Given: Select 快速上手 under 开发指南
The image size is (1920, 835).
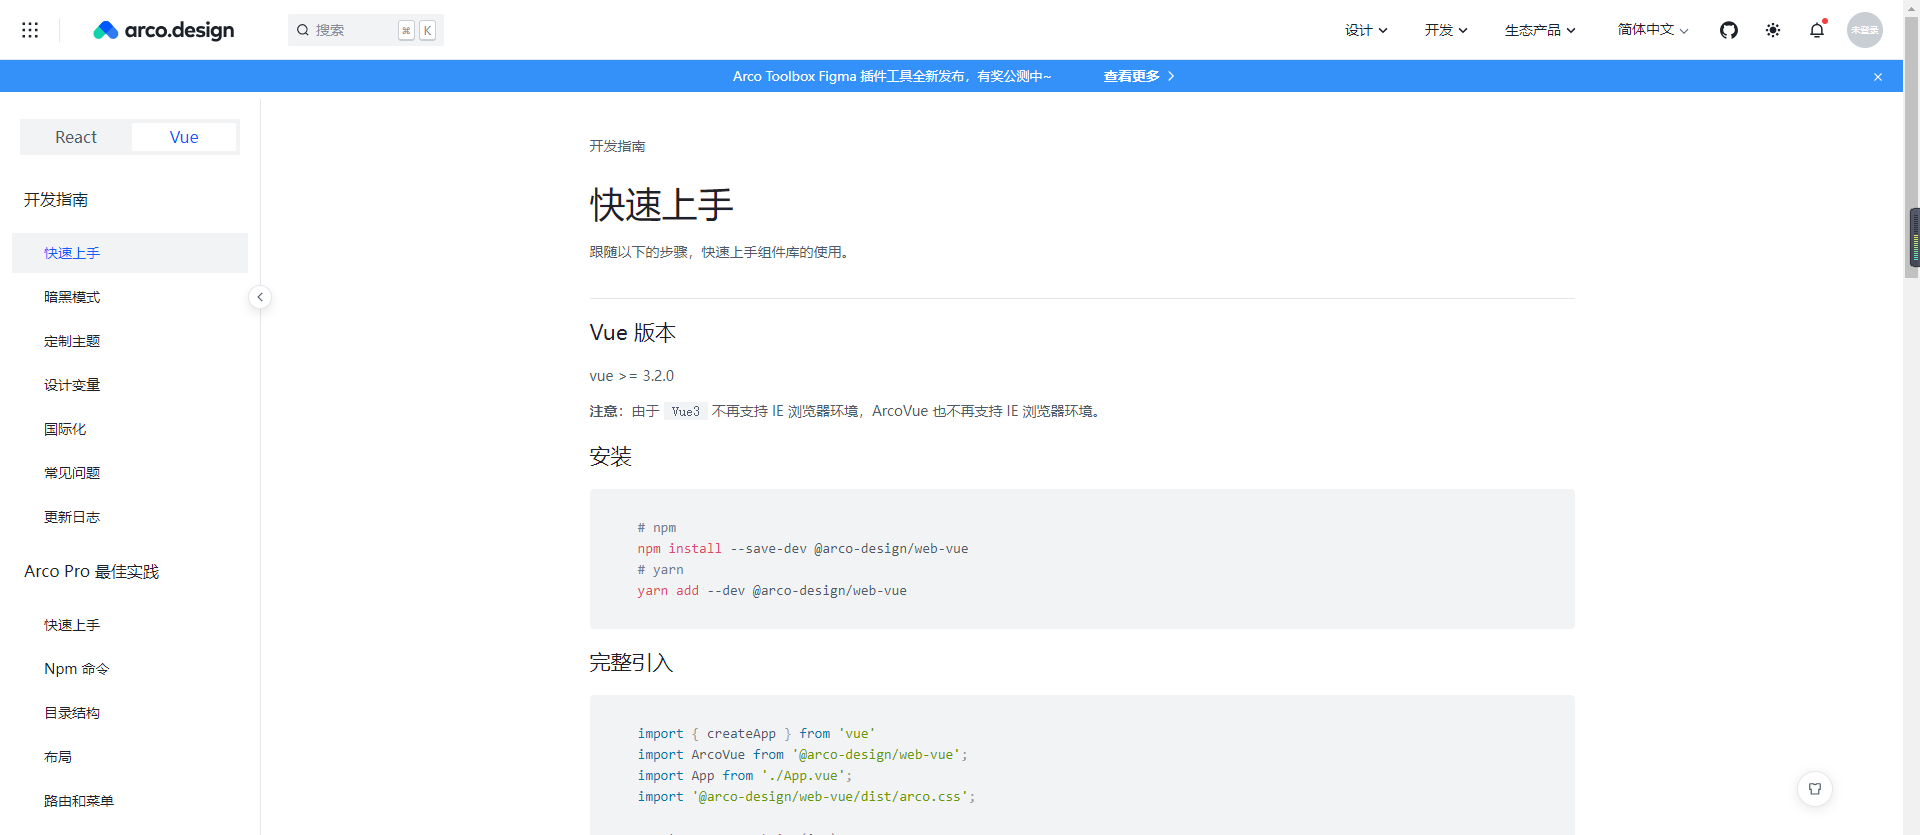Looking at the screenshot, I should tap(130, 253).
